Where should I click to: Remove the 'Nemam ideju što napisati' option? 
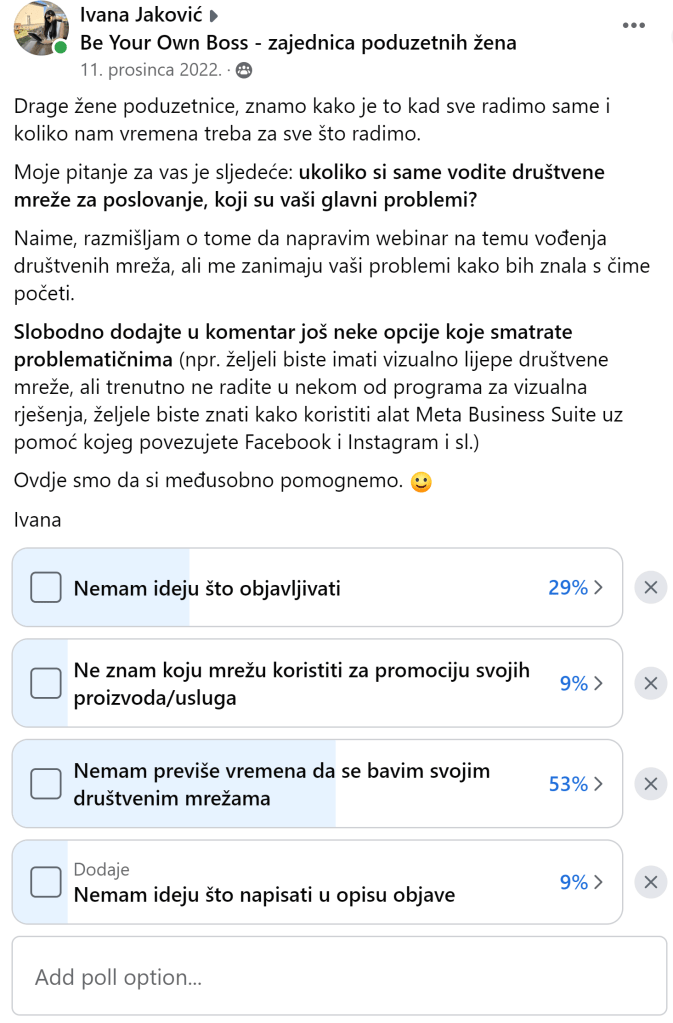point(650,882)
